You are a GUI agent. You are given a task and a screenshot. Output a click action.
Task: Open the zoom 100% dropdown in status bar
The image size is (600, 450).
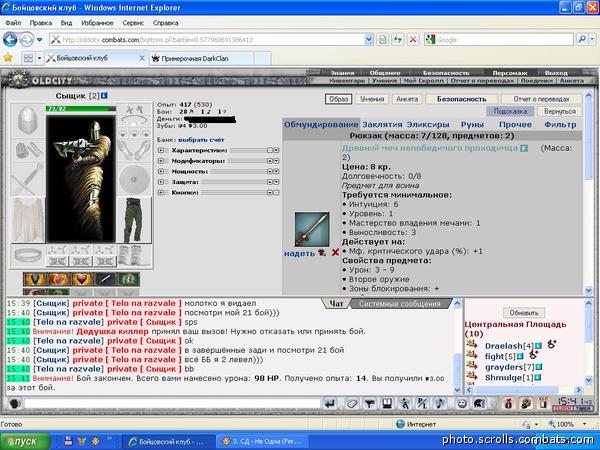pyautogui.click(x=584, y=424)
